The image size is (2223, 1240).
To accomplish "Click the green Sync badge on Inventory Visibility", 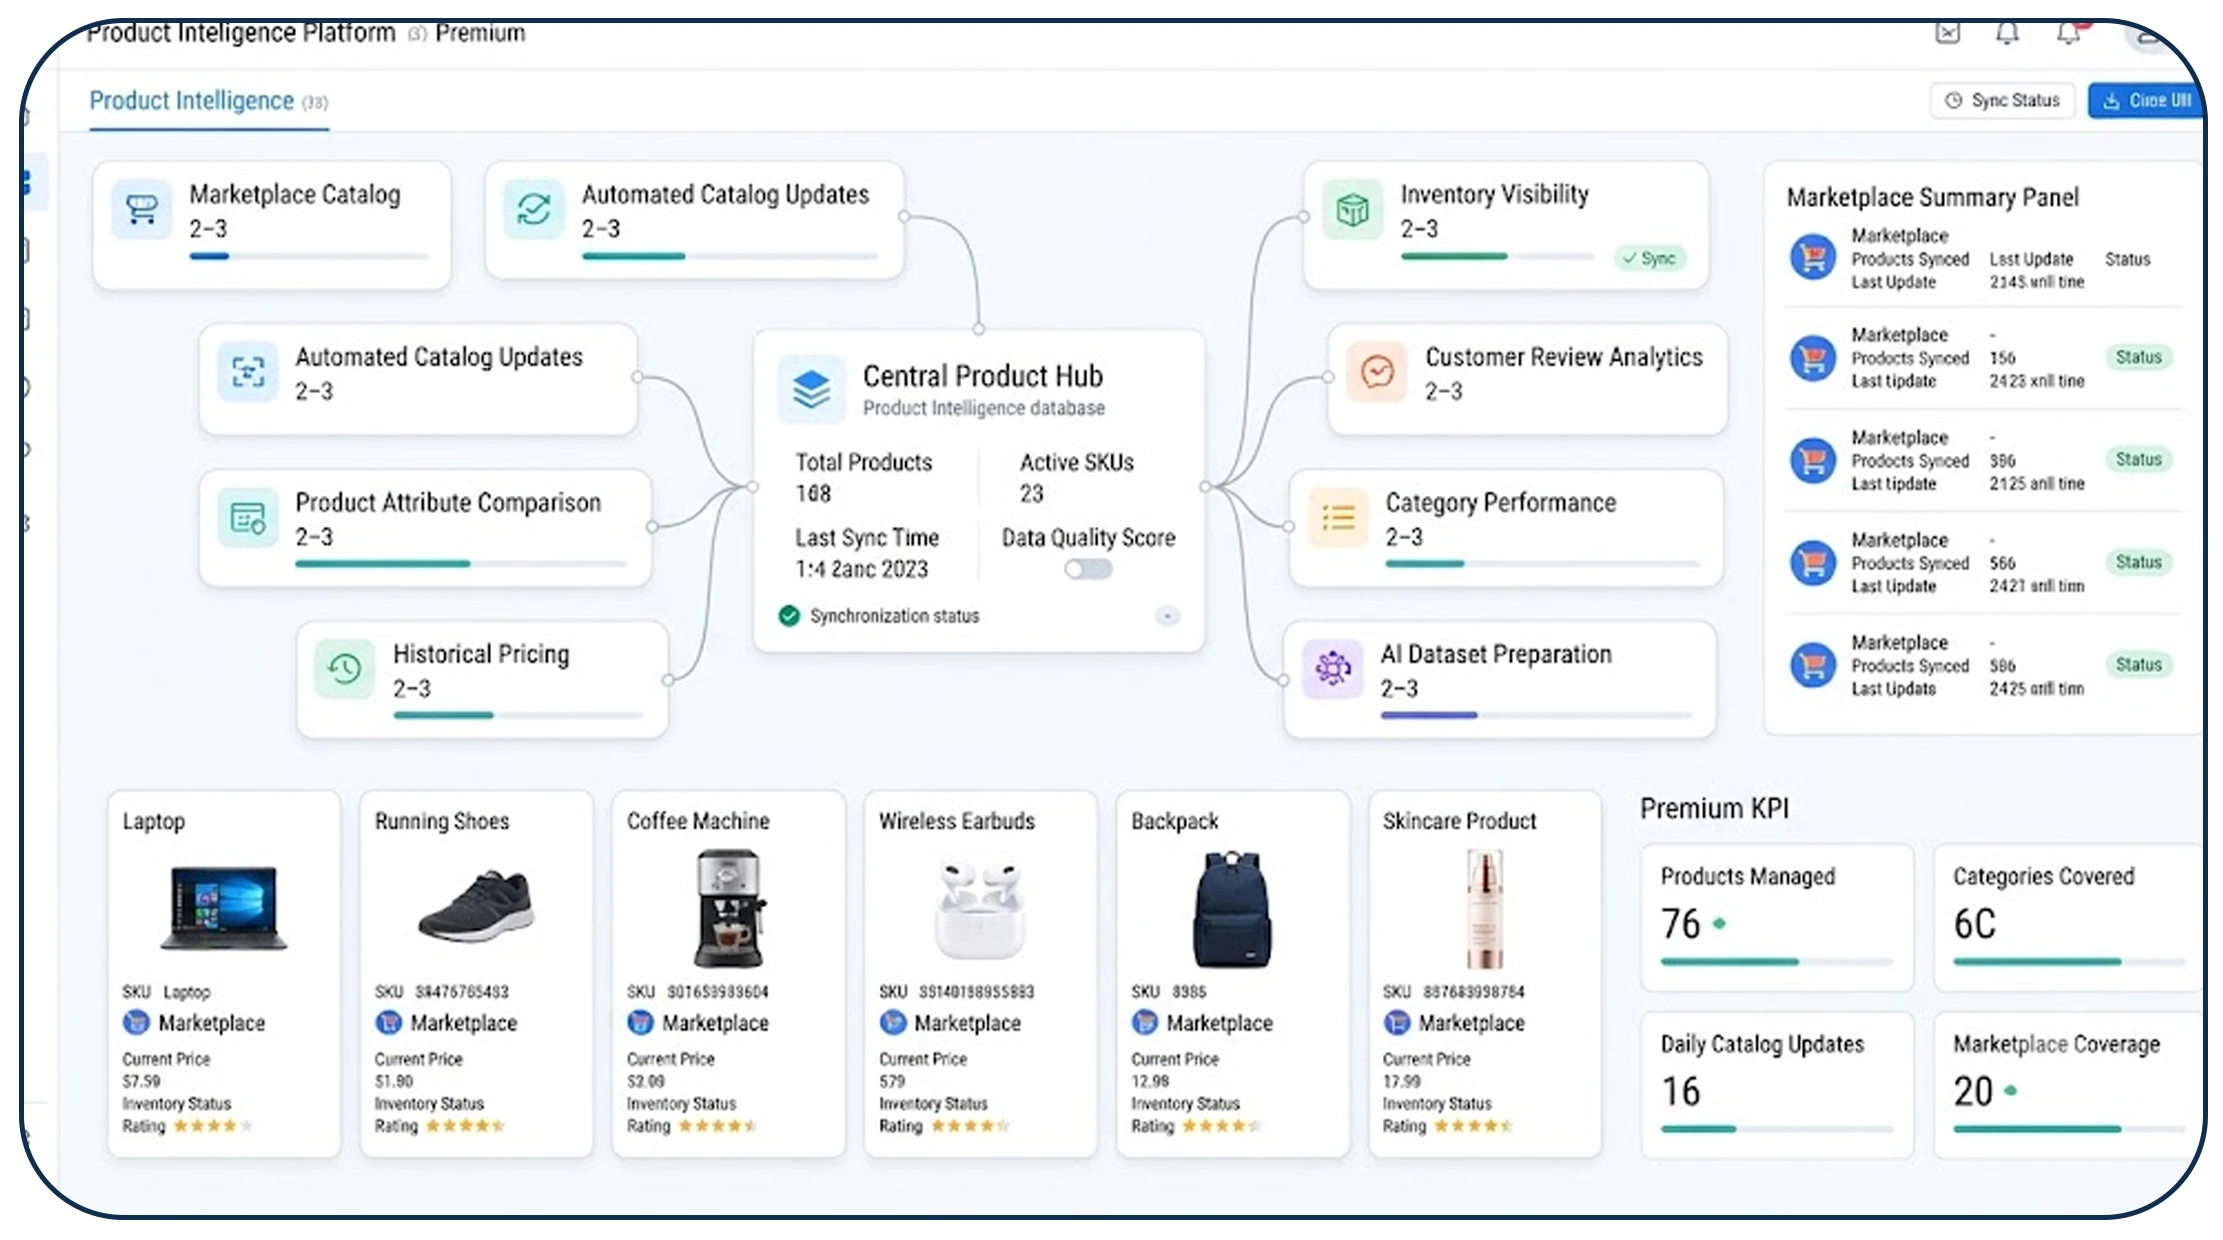I will coord(1649,258).
